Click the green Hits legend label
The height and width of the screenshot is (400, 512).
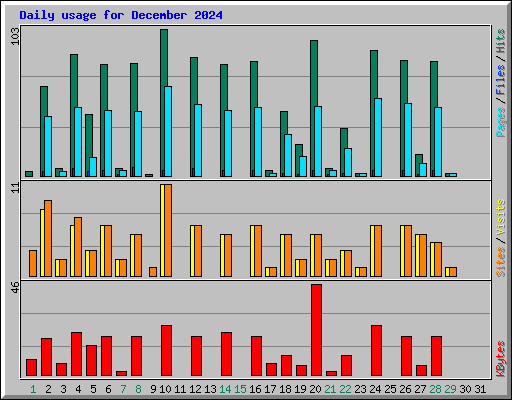(500, 41)
